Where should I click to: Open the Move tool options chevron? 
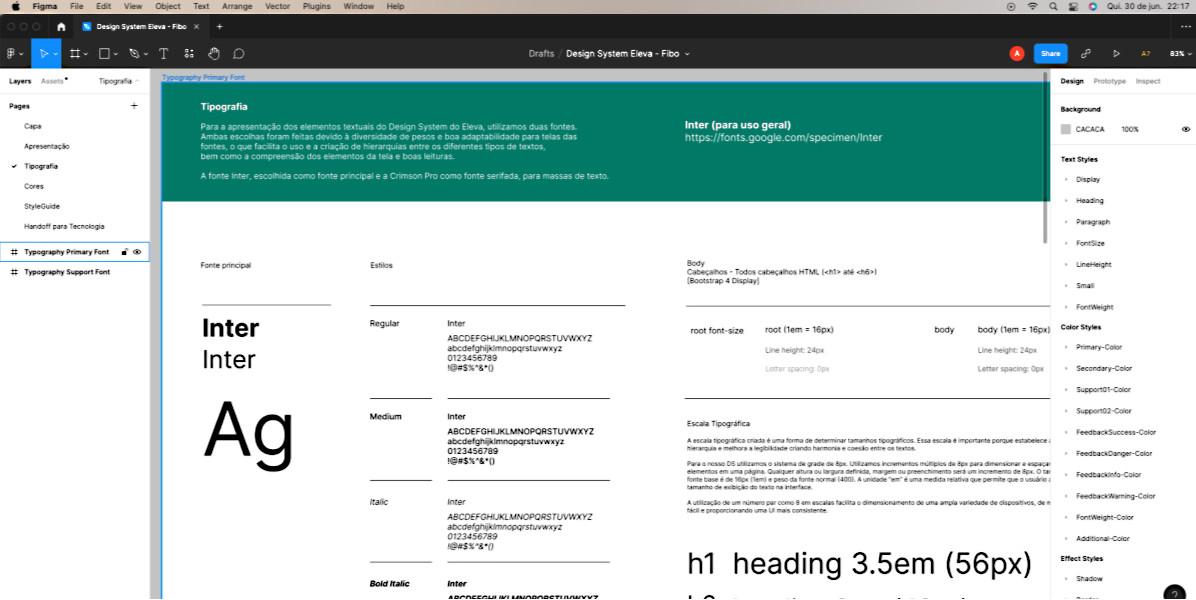pyautogui.click(x=55, y=54)
